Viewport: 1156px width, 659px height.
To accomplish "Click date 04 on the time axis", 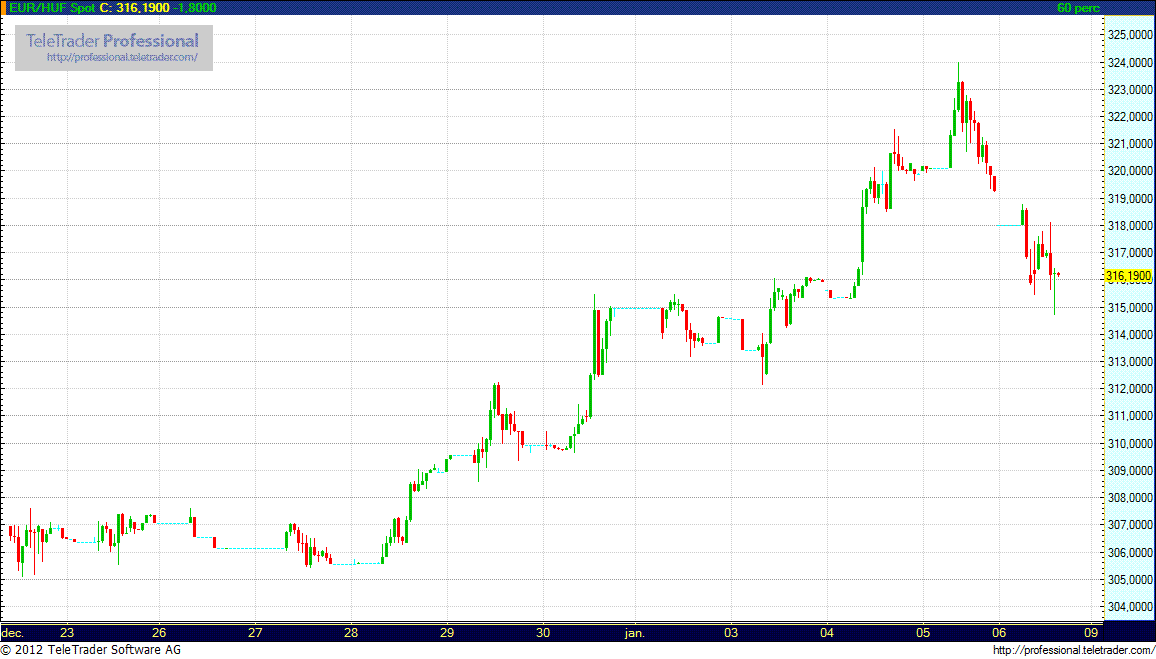I will [x=827, y=632].
